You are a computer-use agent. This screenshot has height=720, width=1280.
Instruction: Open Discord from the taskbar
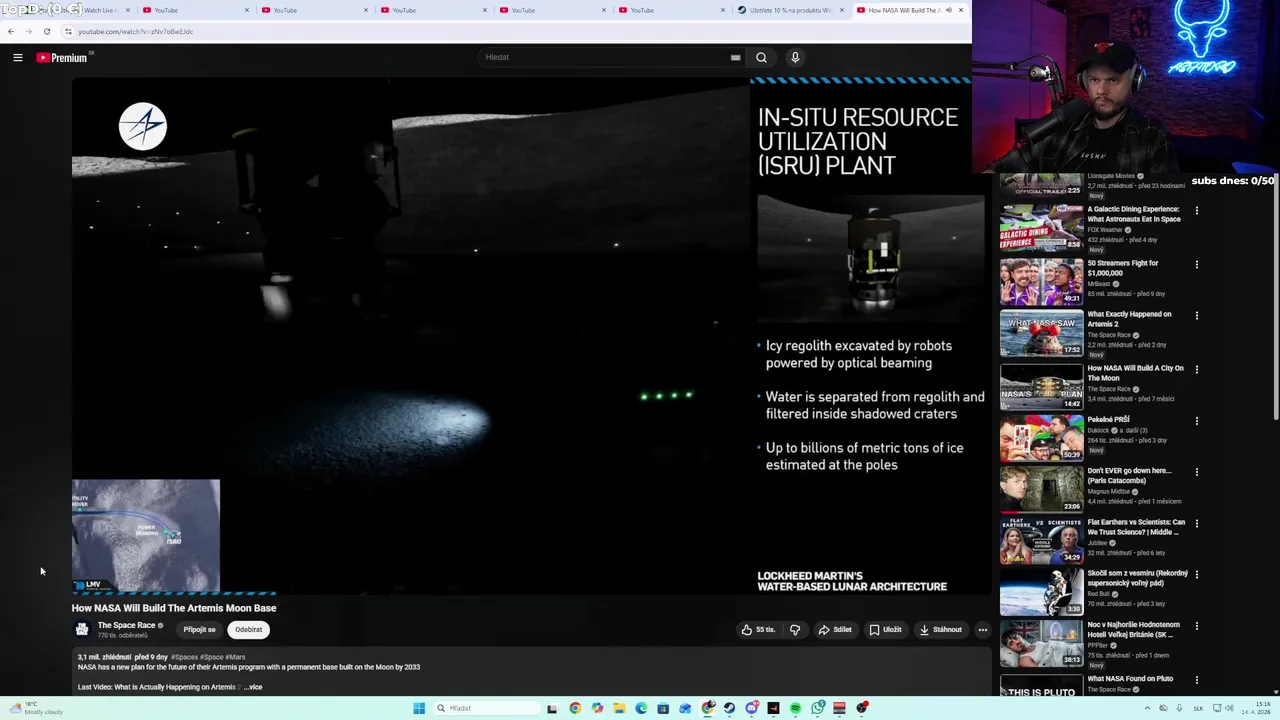click(751, 708)
